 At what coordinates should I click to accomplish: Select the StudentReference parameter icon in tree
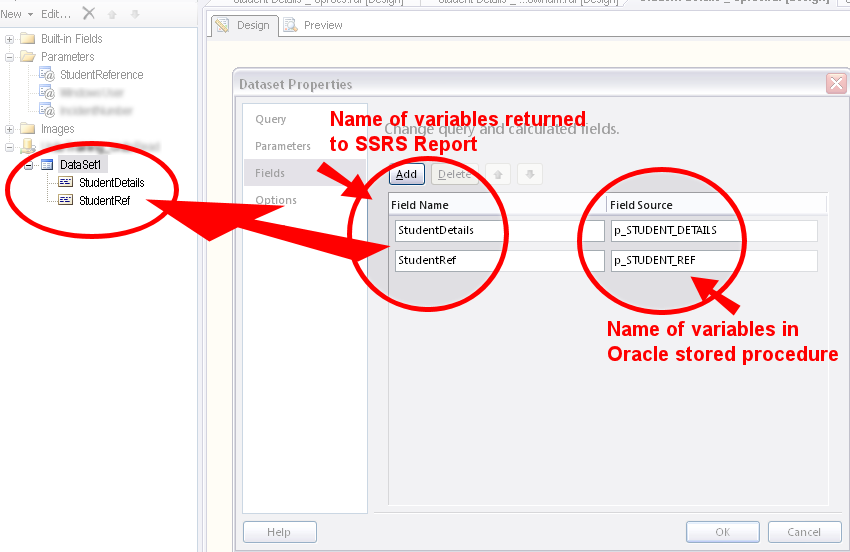pos(46,75)
